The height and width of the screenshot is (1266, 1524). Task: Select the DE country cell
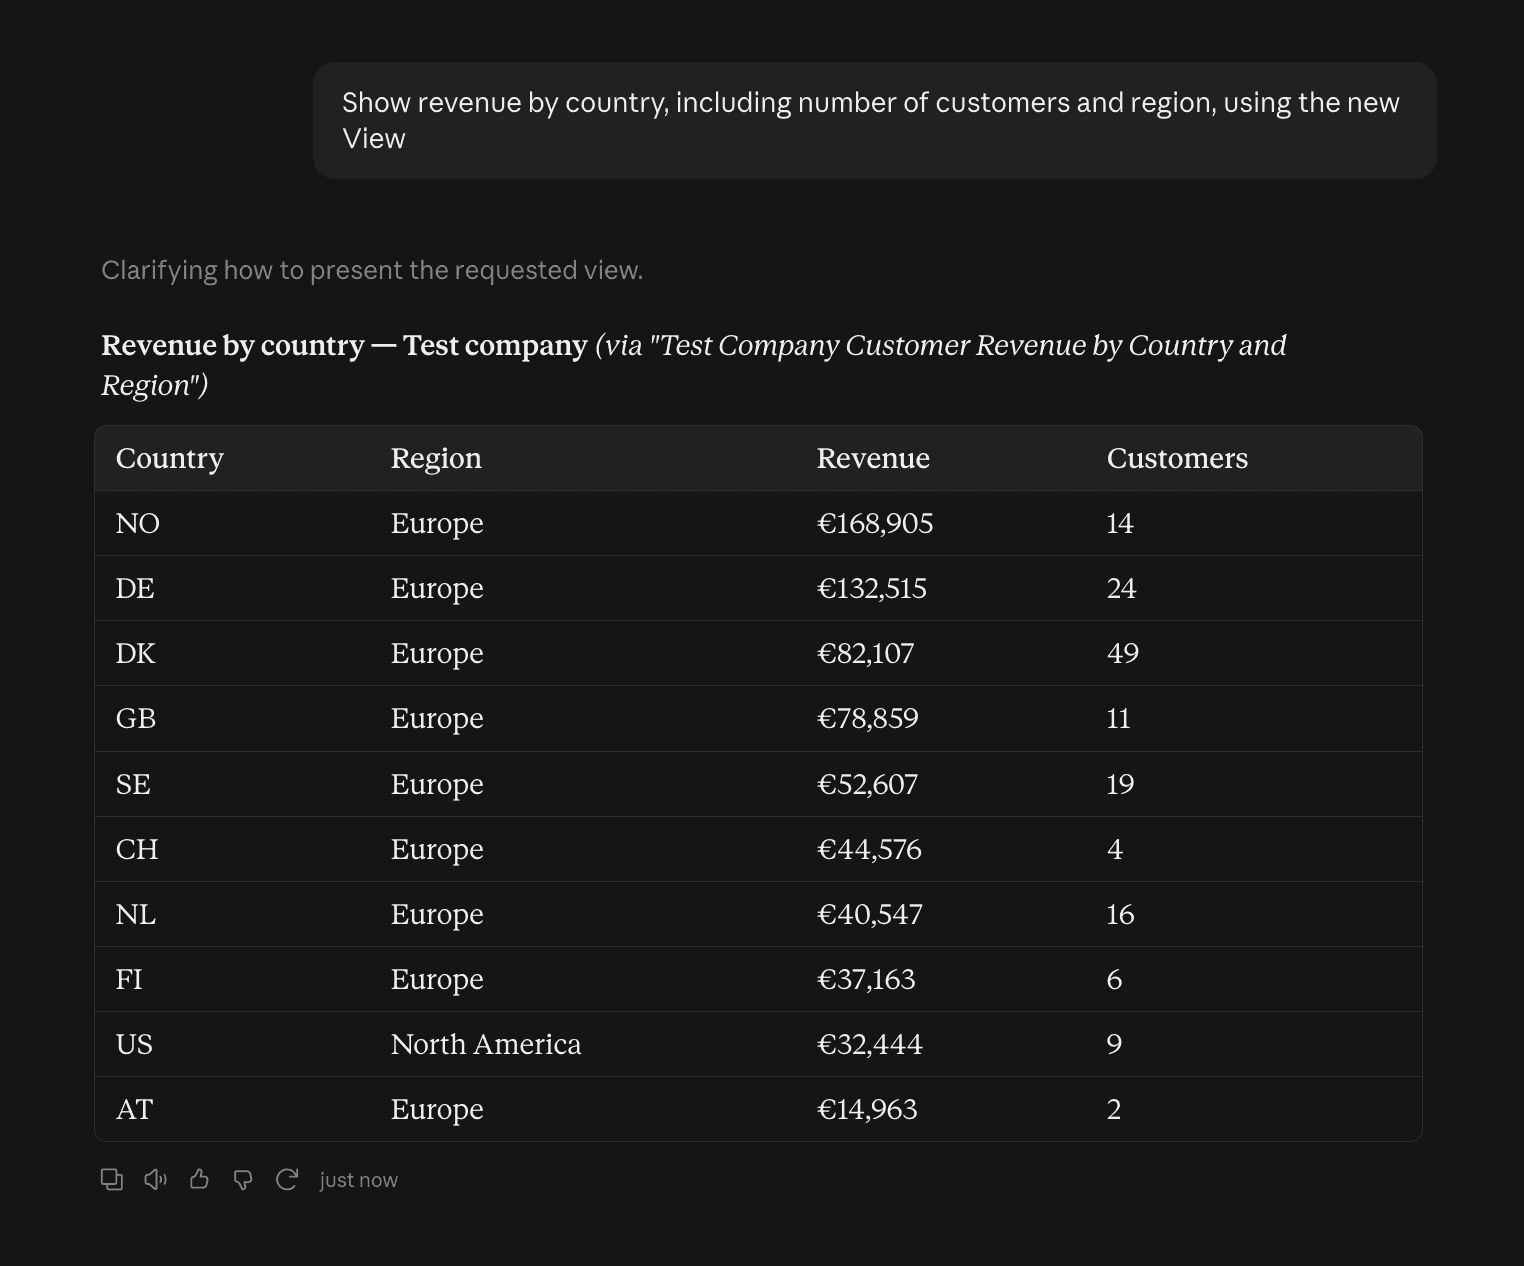click(x=135, y=588)
